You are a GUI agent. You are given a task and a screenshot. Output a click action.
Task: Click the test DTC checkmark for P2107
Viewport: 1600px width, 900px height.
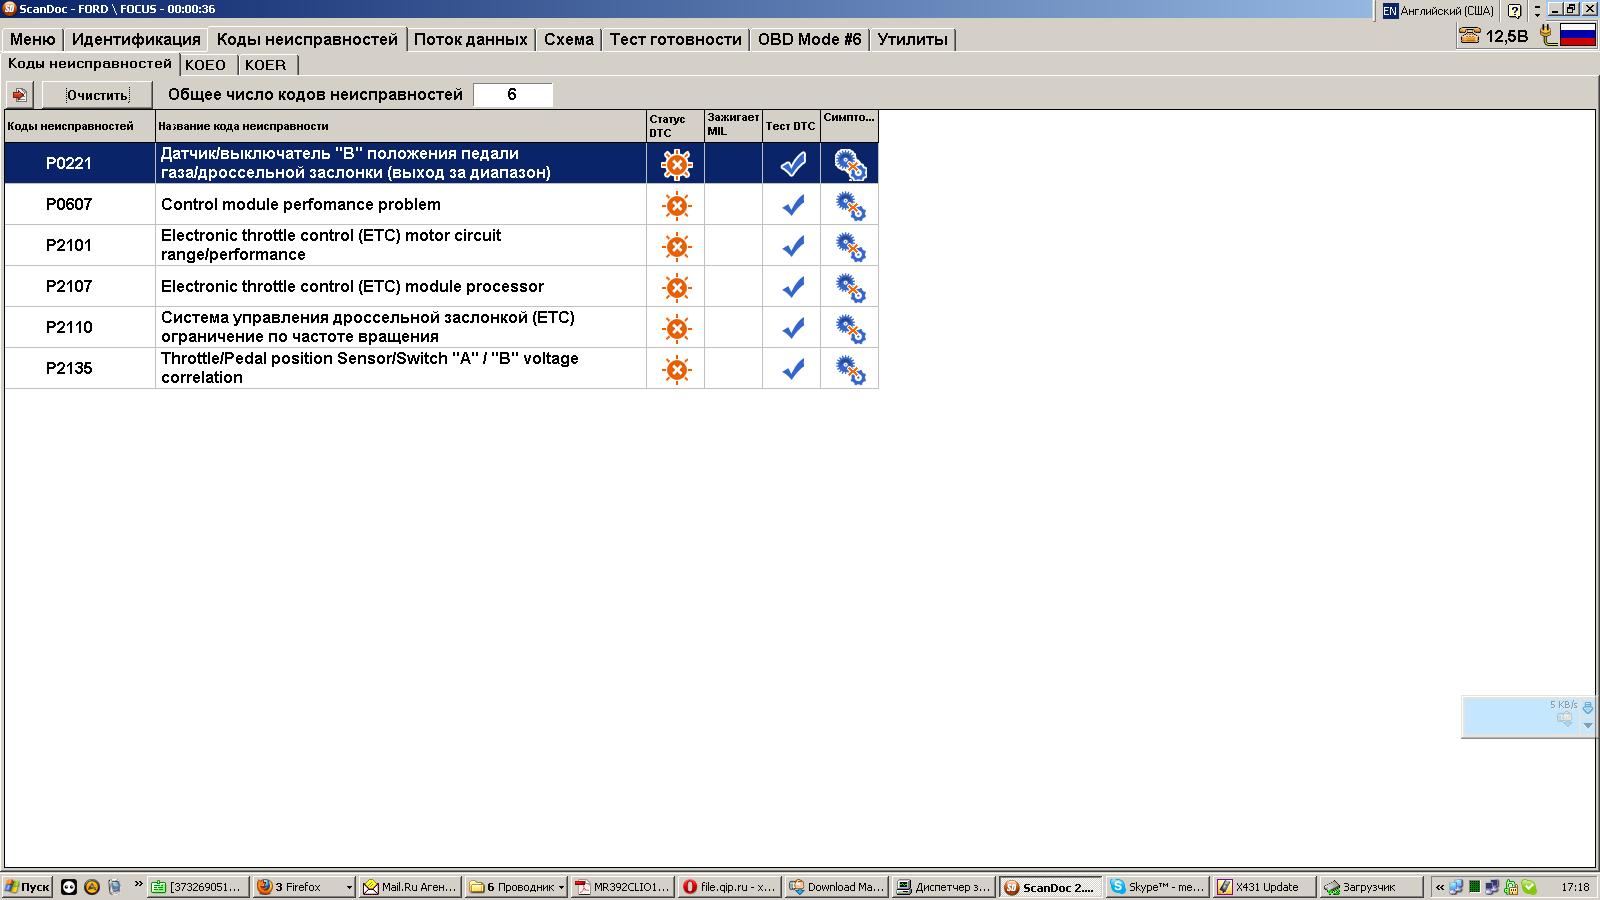[793, 287]
